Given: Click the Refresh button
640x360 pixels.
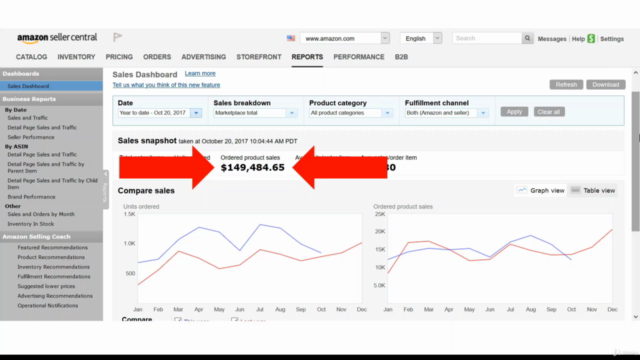Looking at the screenshot, I should [566, 84].
